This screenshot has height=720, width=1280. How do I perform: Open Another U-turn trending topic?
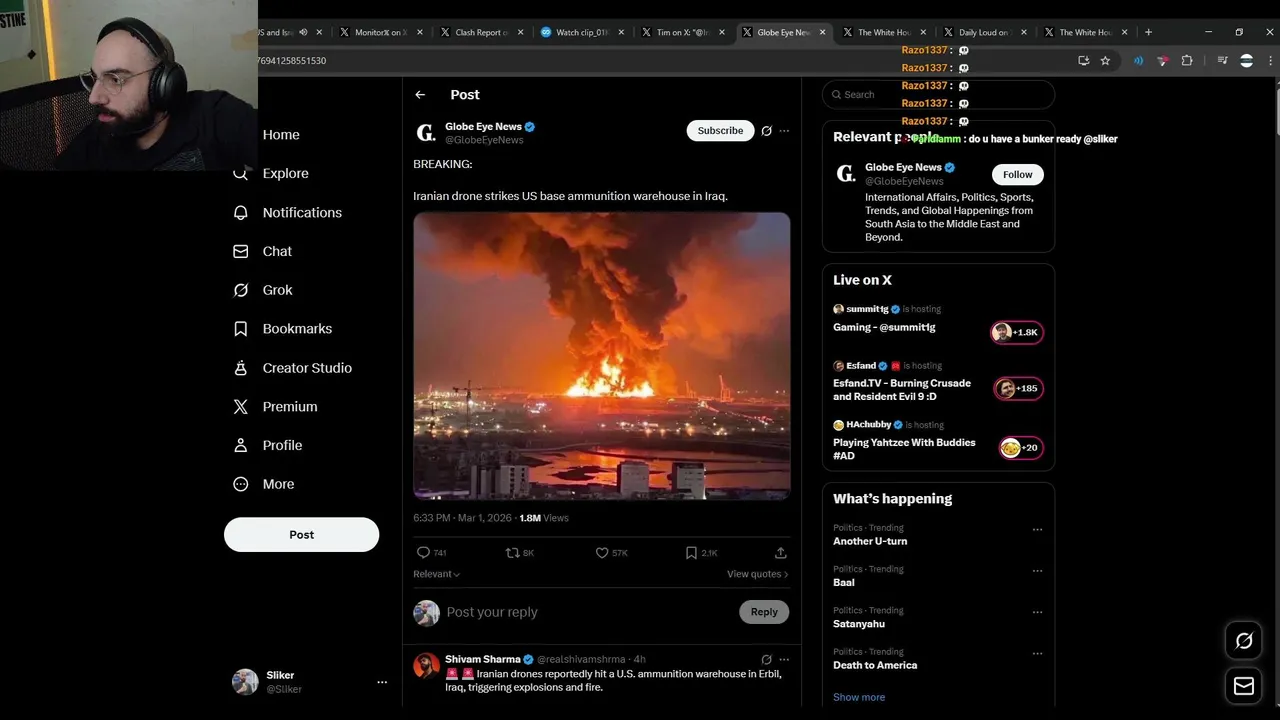(870, 541)
